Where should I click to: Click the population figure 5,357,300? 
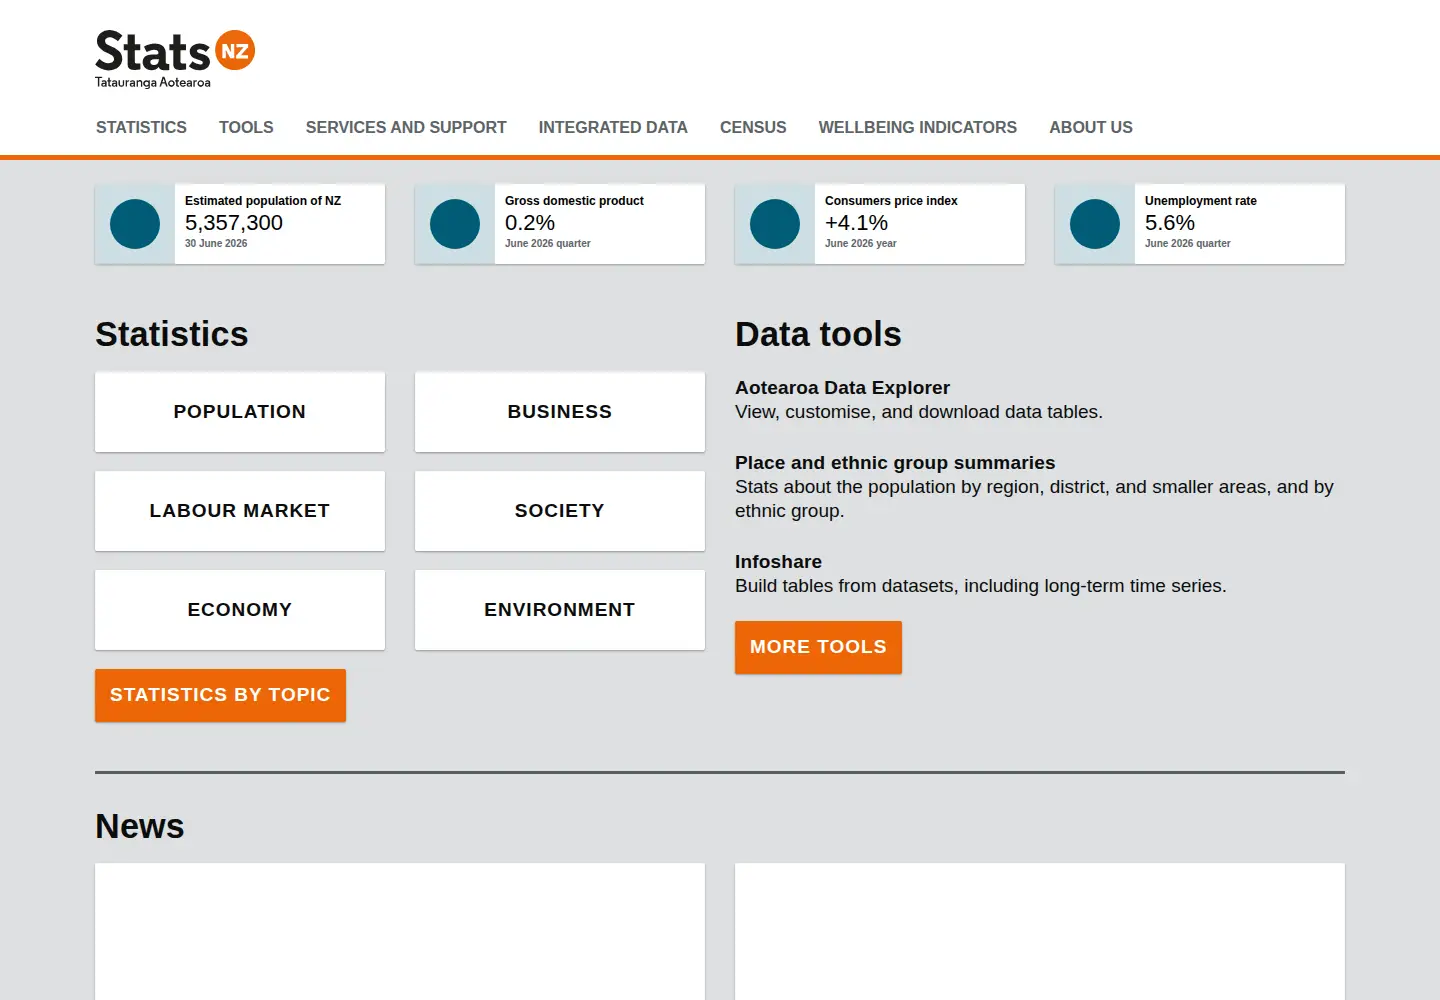(x=234, y=223)
